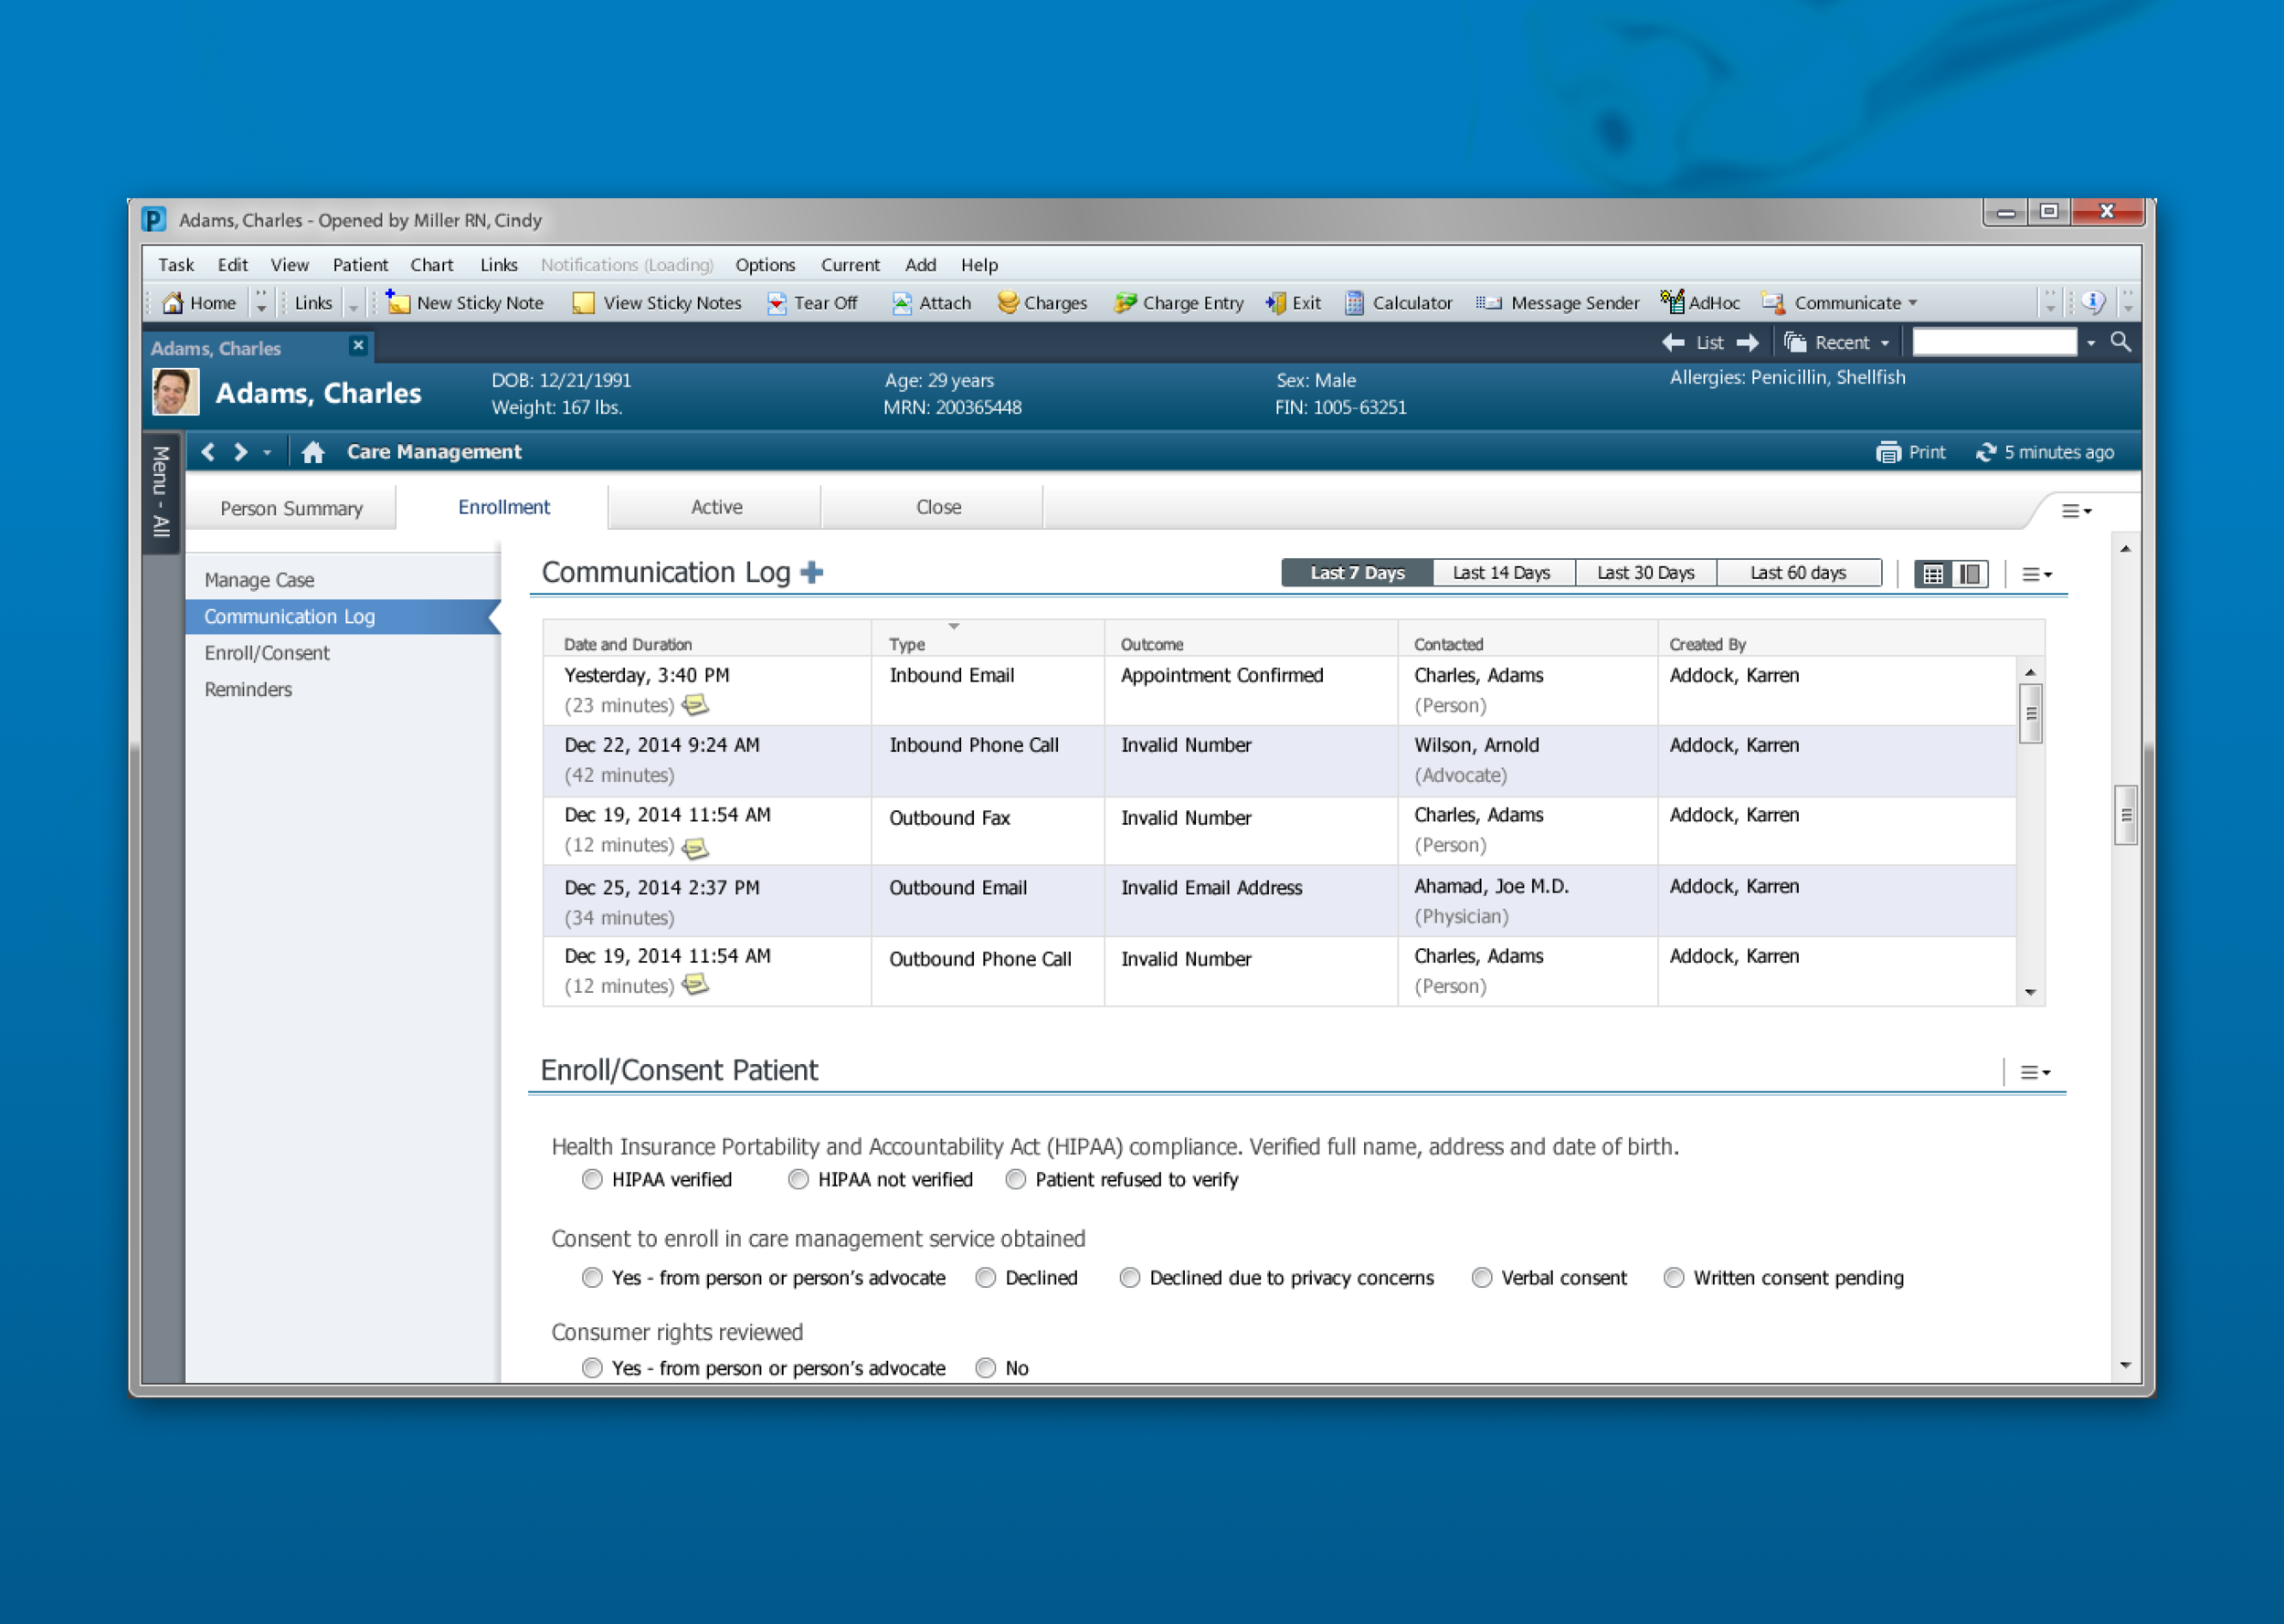Image resolution: width=2284 pixels, height=1624 pixels.
Task: Select the AdHoc charting icon
Action: click(x=1700, y=303)
